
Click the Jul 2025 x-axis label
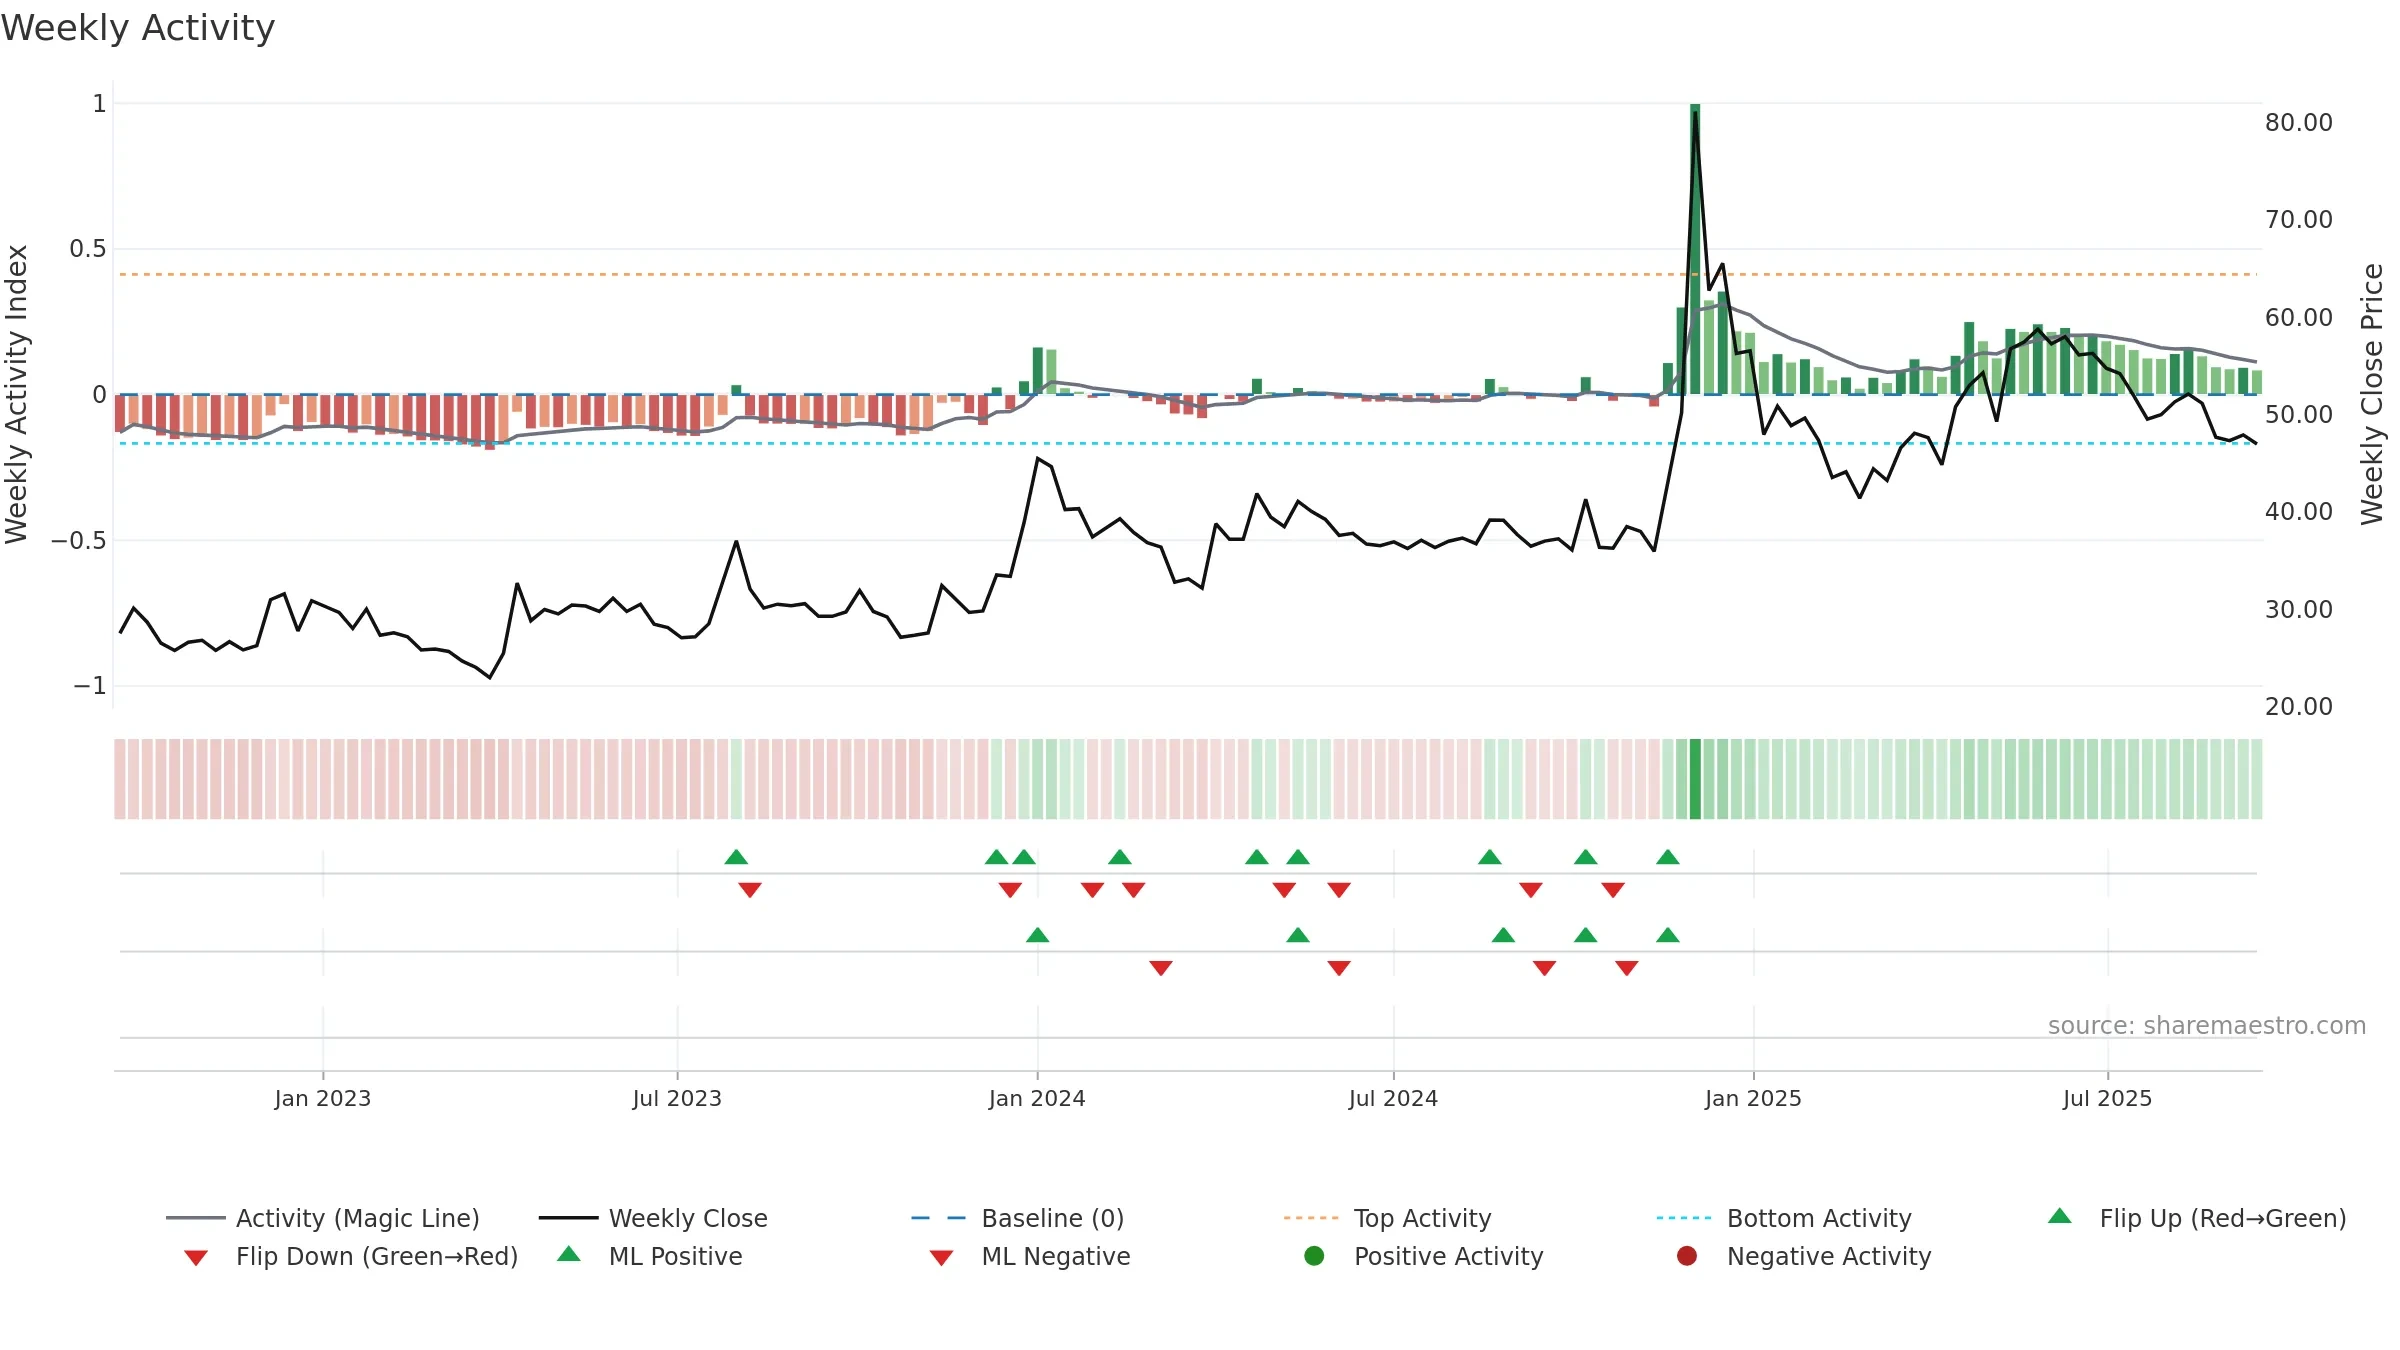[2107, 1098]
